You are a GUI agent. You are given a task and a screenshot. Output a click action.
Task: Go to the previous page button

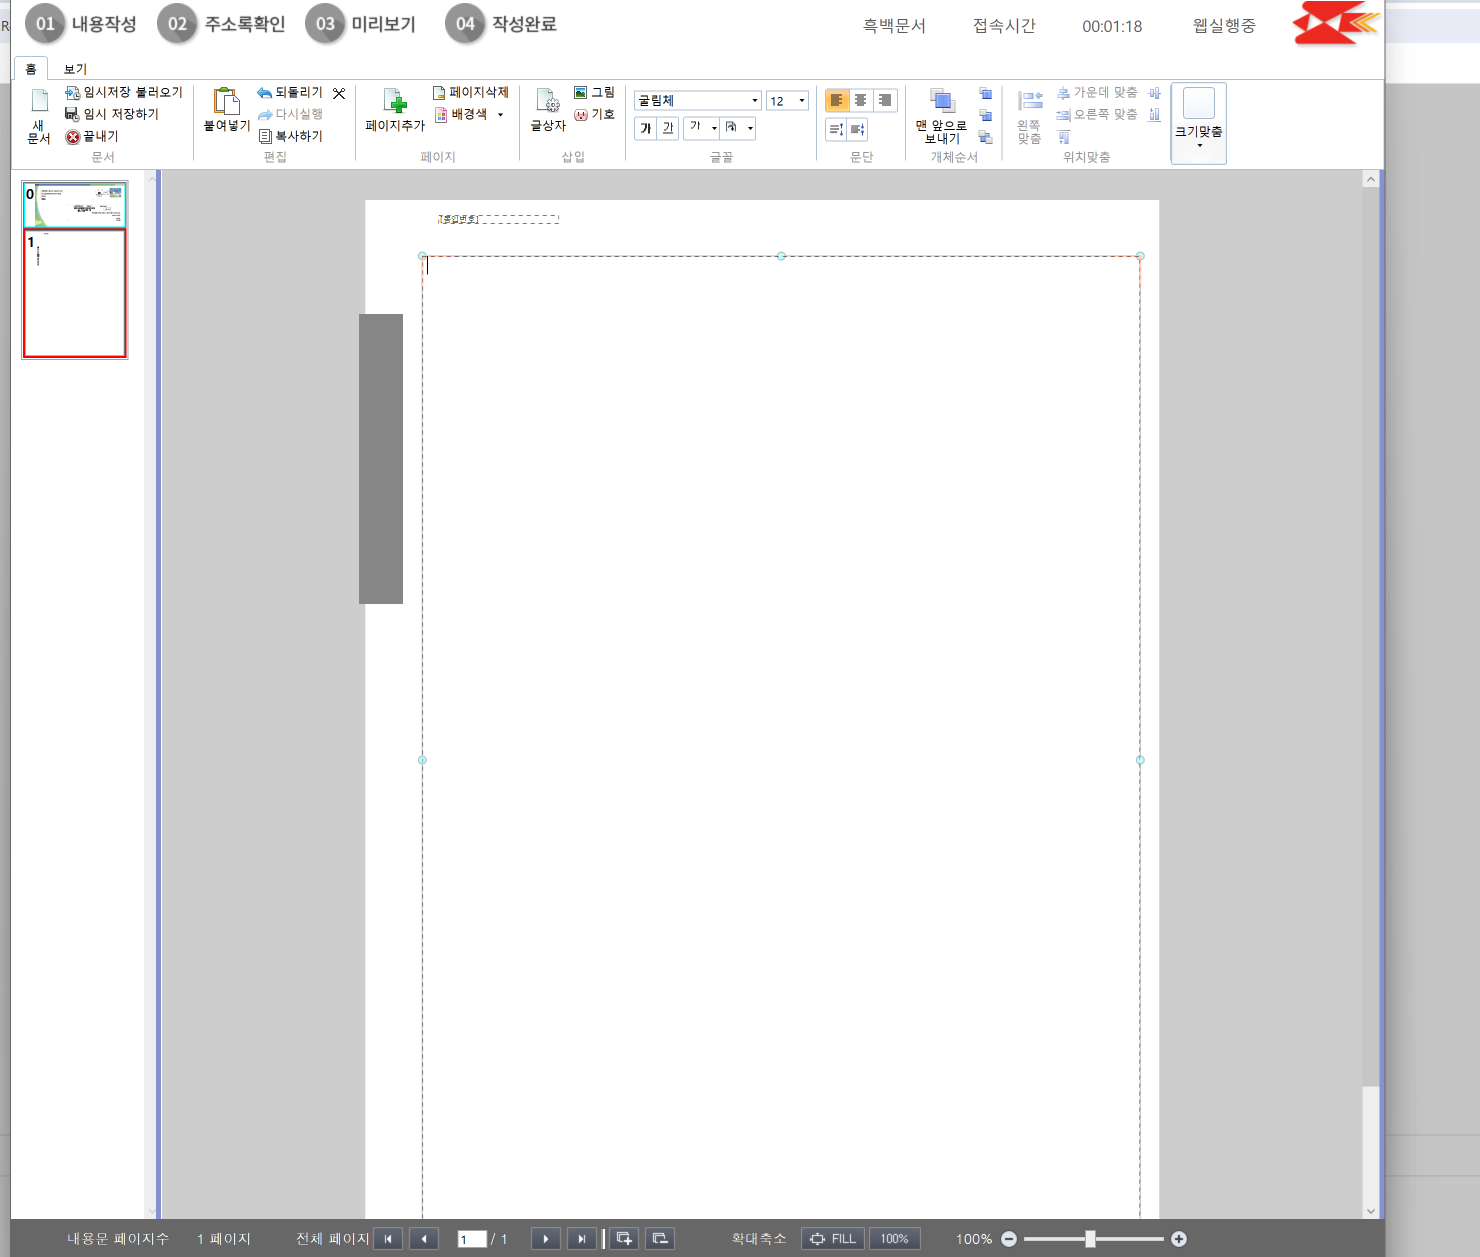(x=424, y=1239)
